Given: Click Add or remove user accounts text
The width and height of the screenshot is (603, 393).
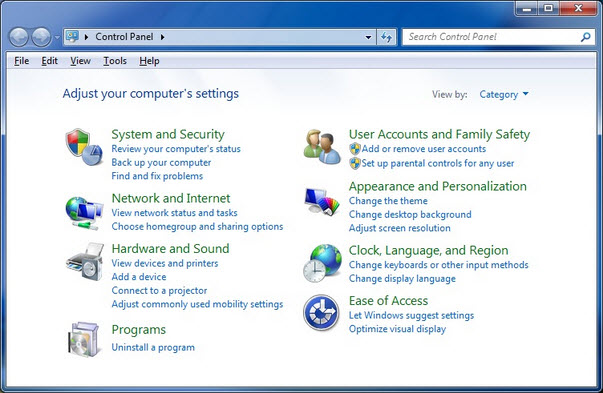Looking at the screenshot, I should [424, 149].
